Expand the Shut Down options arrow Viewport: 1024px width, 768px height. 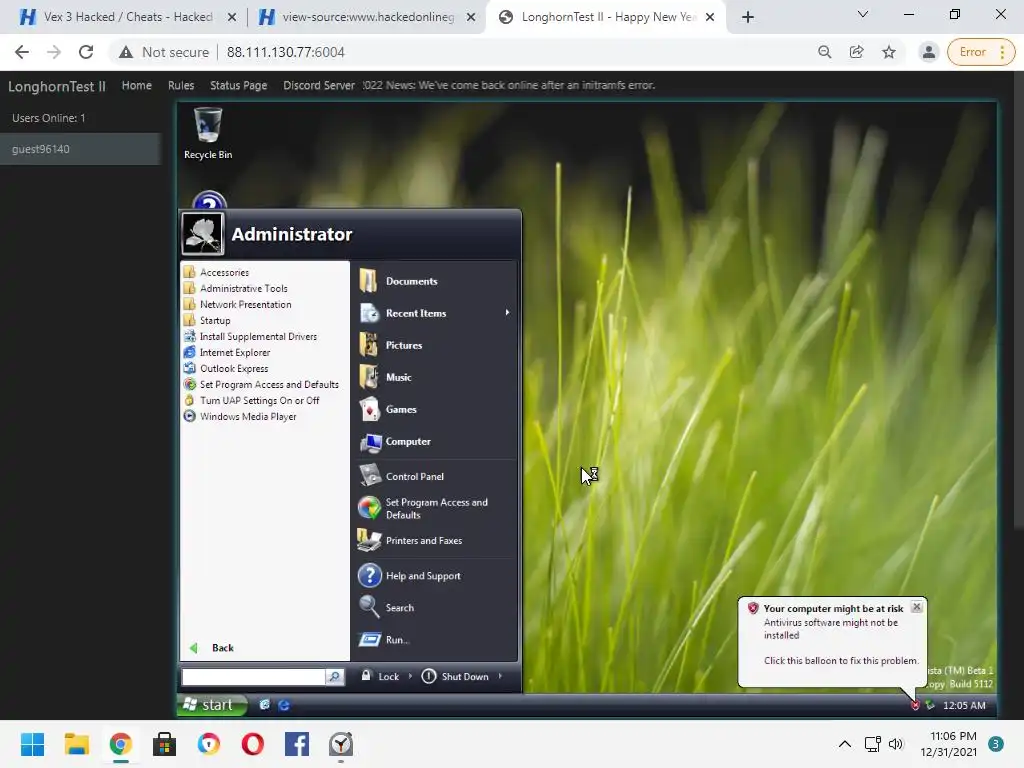[500, 677]
